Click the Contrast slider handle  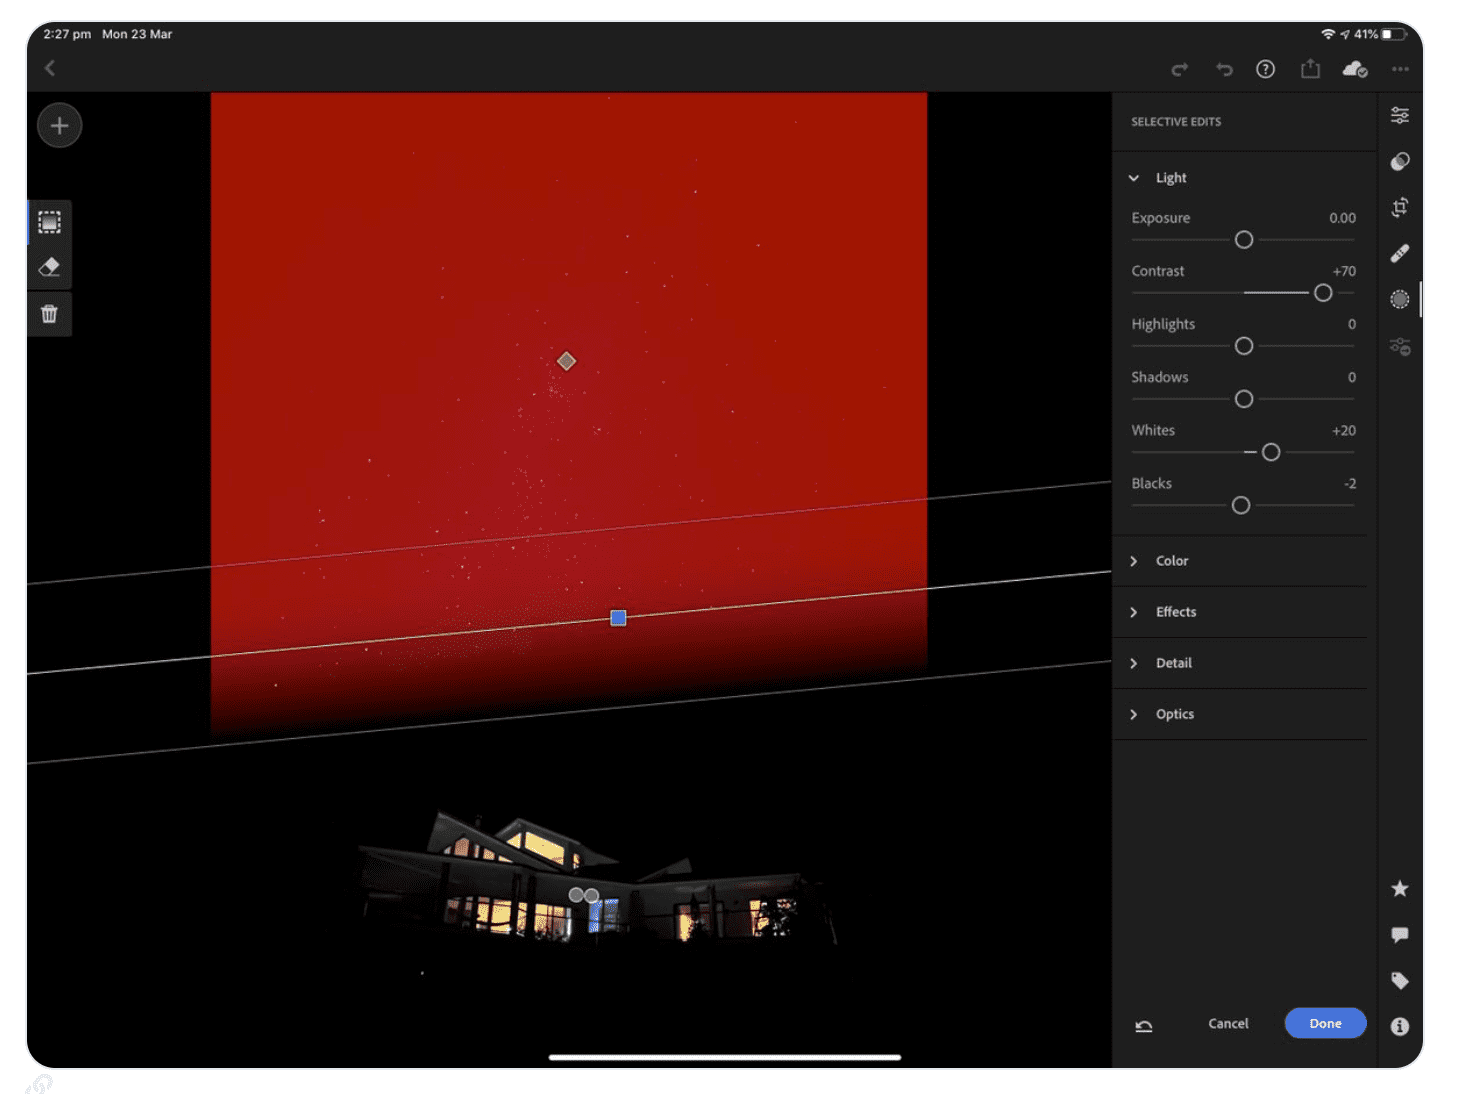coord(1322,292)
